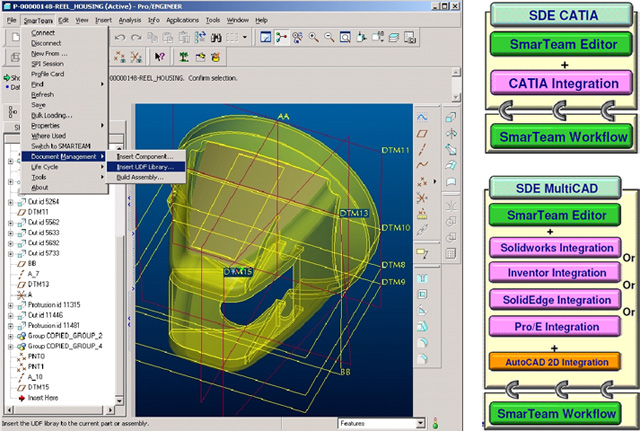Select the Draft tool icon
This screenshot has height=431, width=640.
coord(422,327)
